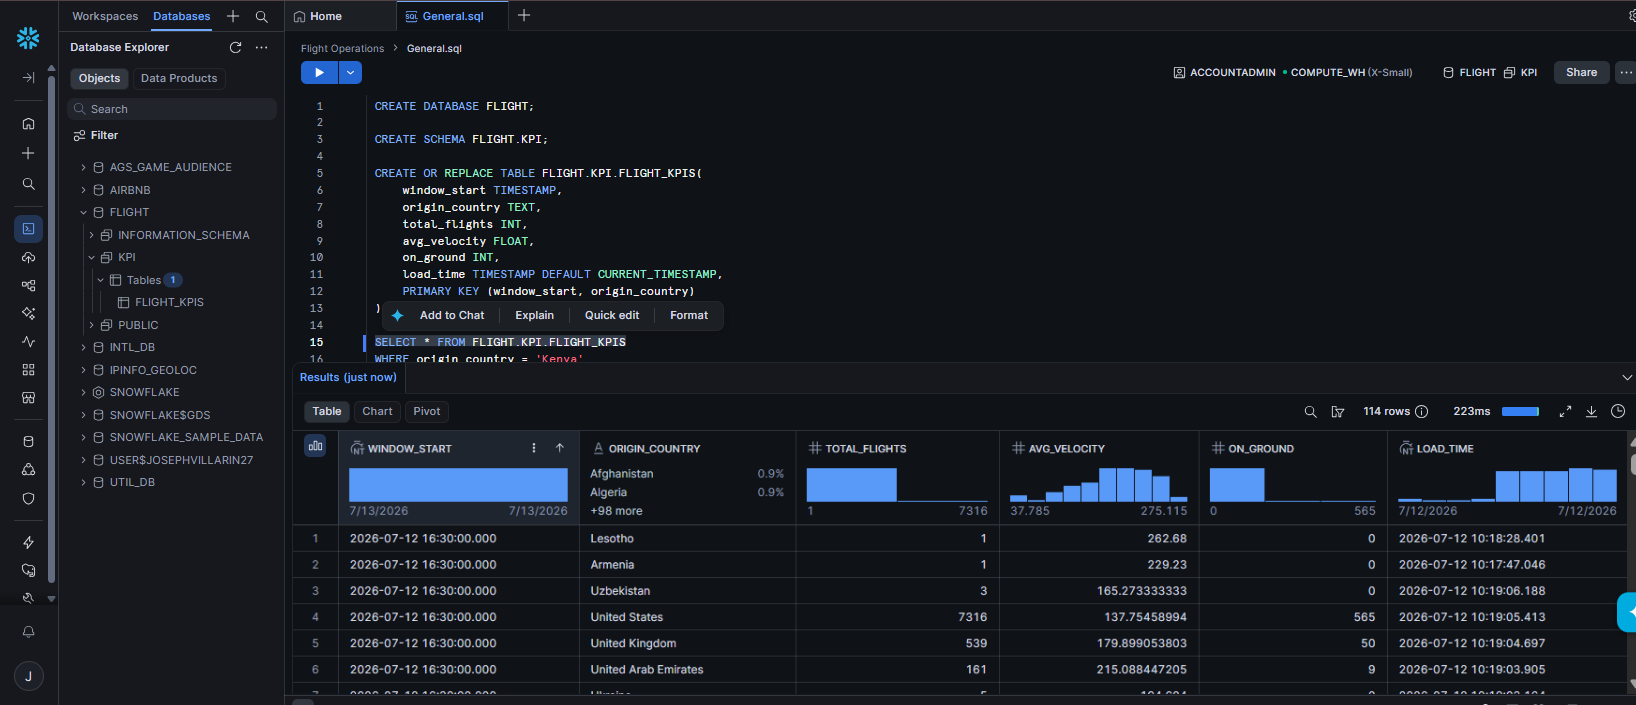This screenshot has height=705, width=1636.
Task: Add new item with Databases plus icon
Action: pyautogui.click(x=233, y=16)
